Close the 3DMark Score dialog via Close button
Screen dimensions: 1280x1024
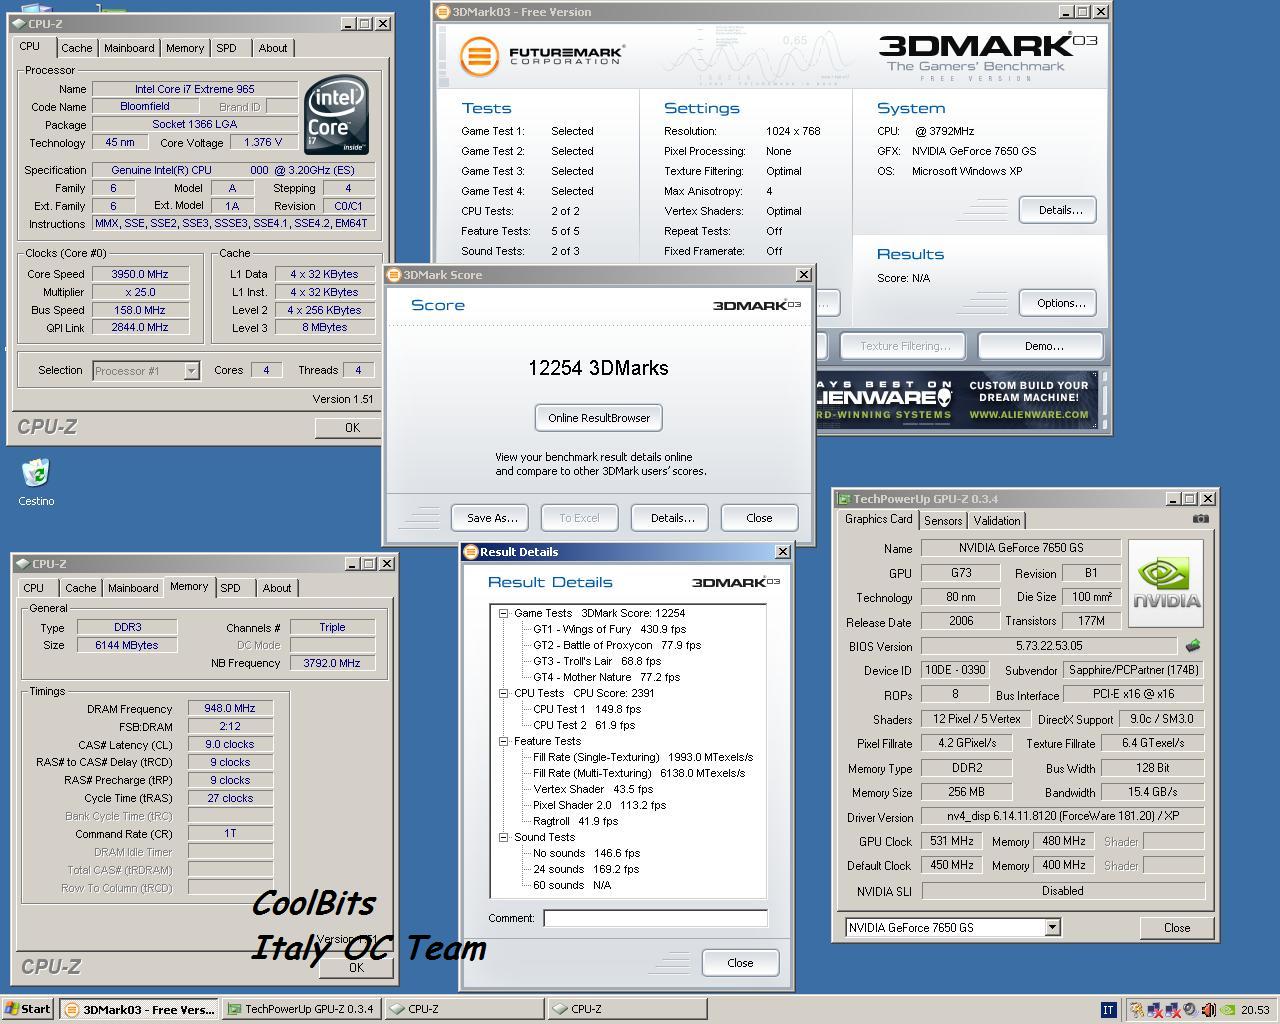(759, 518)
